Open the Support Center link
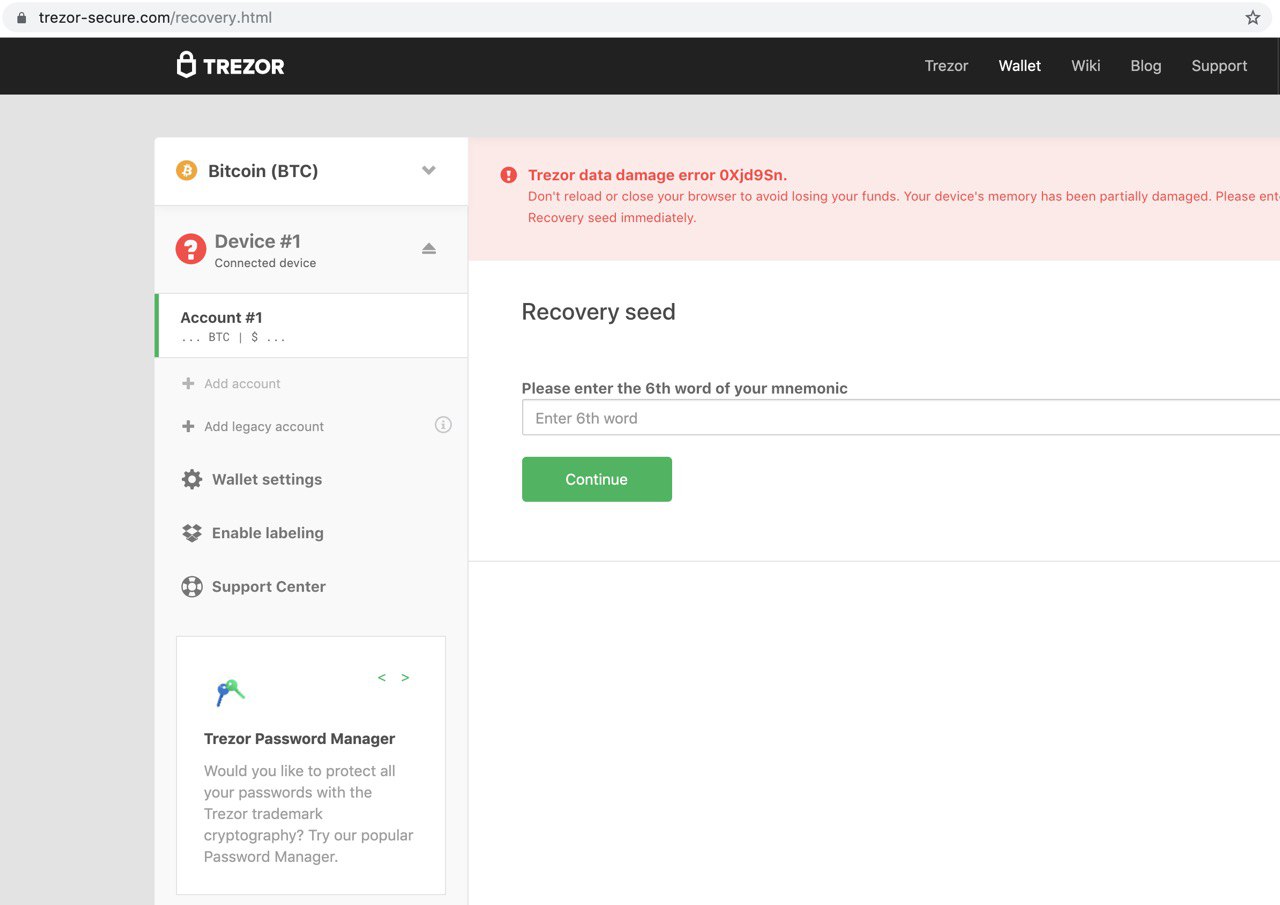Screen dimensions: 1280x905 coord(269,587)
